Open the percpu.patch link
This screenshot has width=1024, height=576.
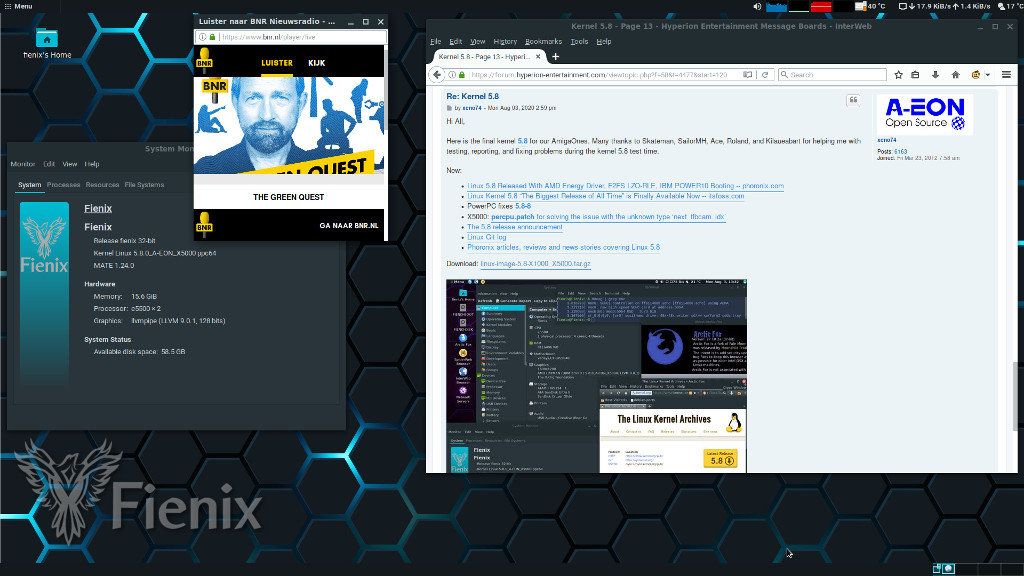click(513, 217)
